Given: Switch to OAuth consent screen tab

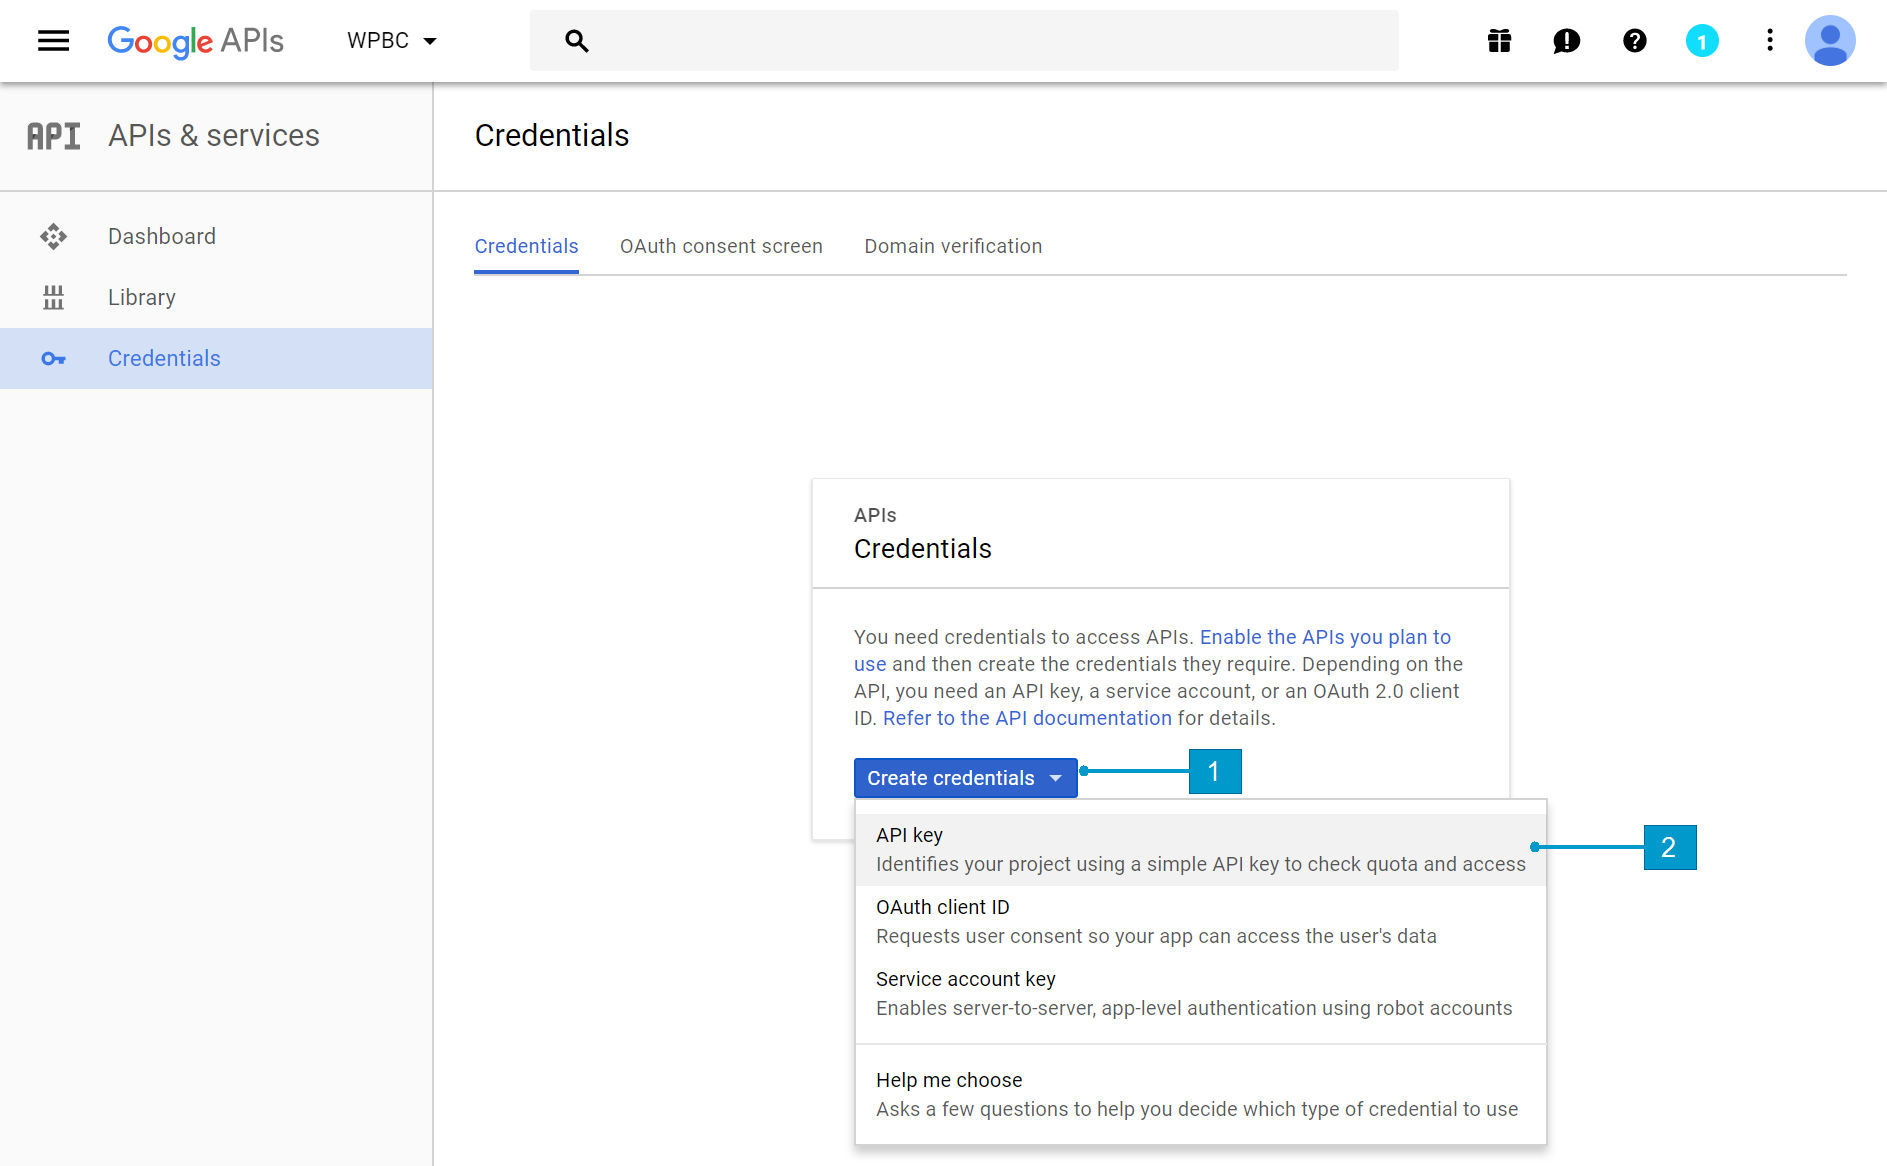Looking at the screenshot, I should point(721,246).
